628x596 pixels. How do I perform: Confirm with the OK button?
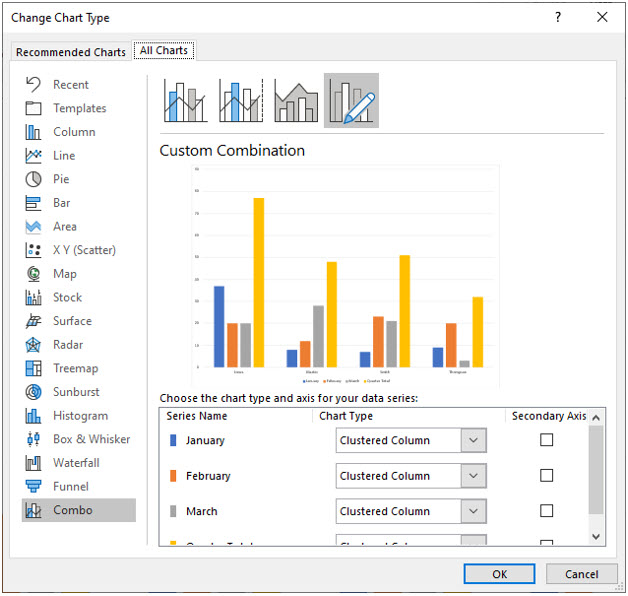pos(499,574)
